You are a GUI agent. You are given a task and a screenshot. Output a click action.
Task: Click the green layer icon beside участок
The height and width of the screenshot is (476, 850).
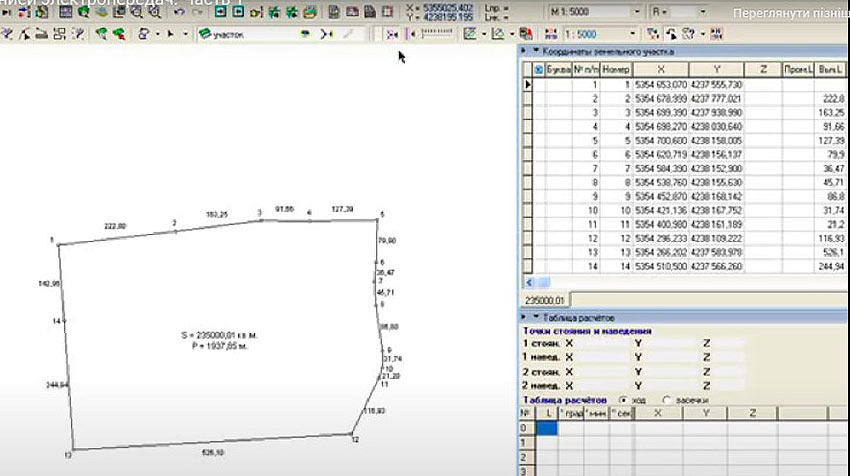point(205,33)
